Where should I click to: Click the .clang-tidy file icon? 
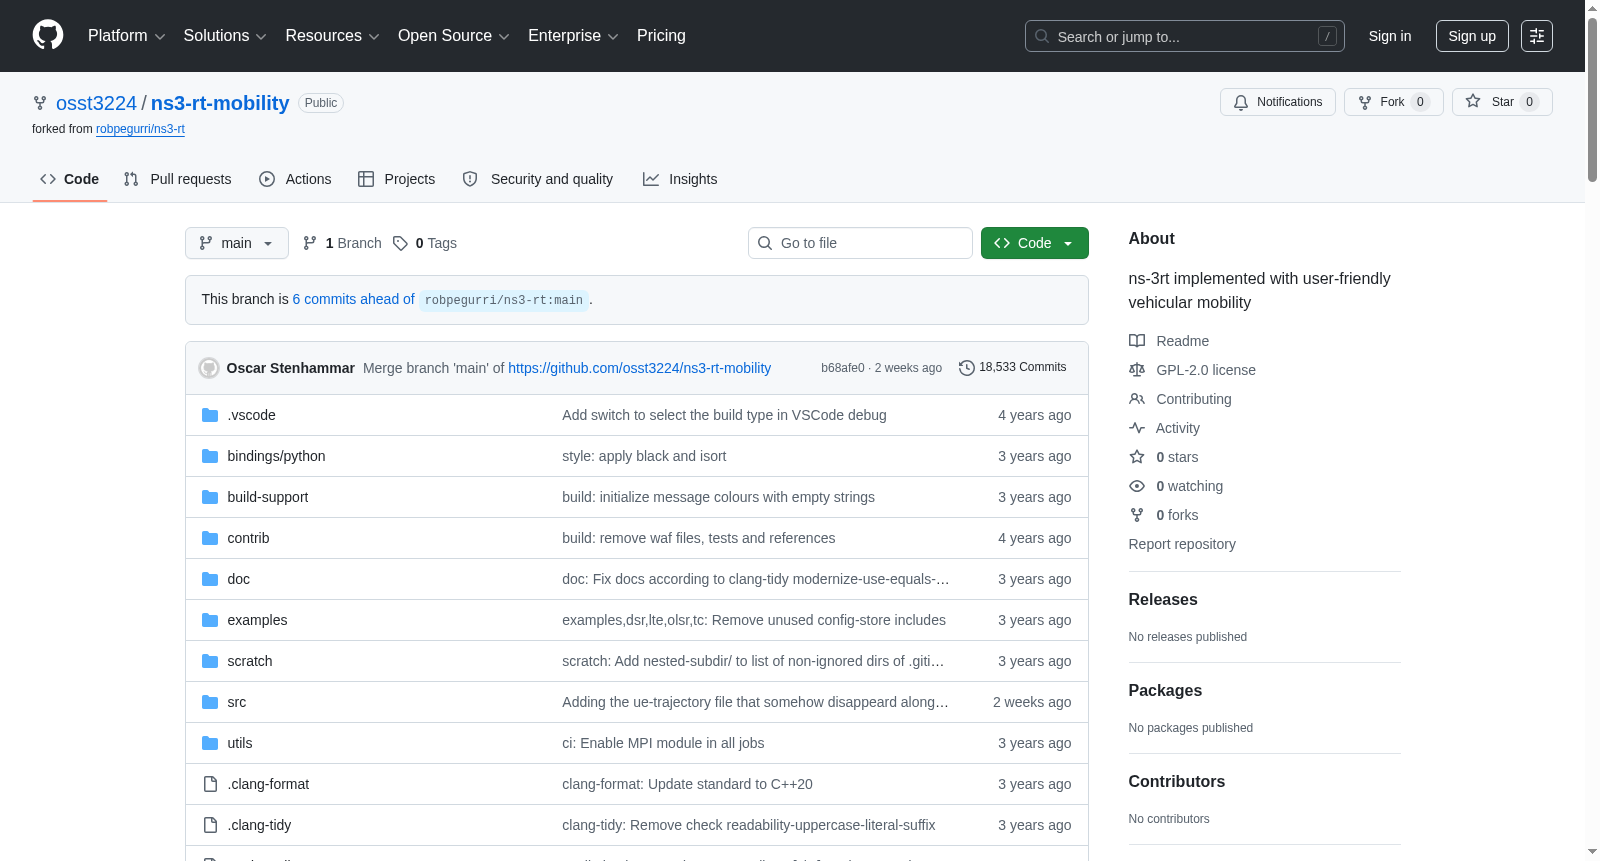click(210, 825)
